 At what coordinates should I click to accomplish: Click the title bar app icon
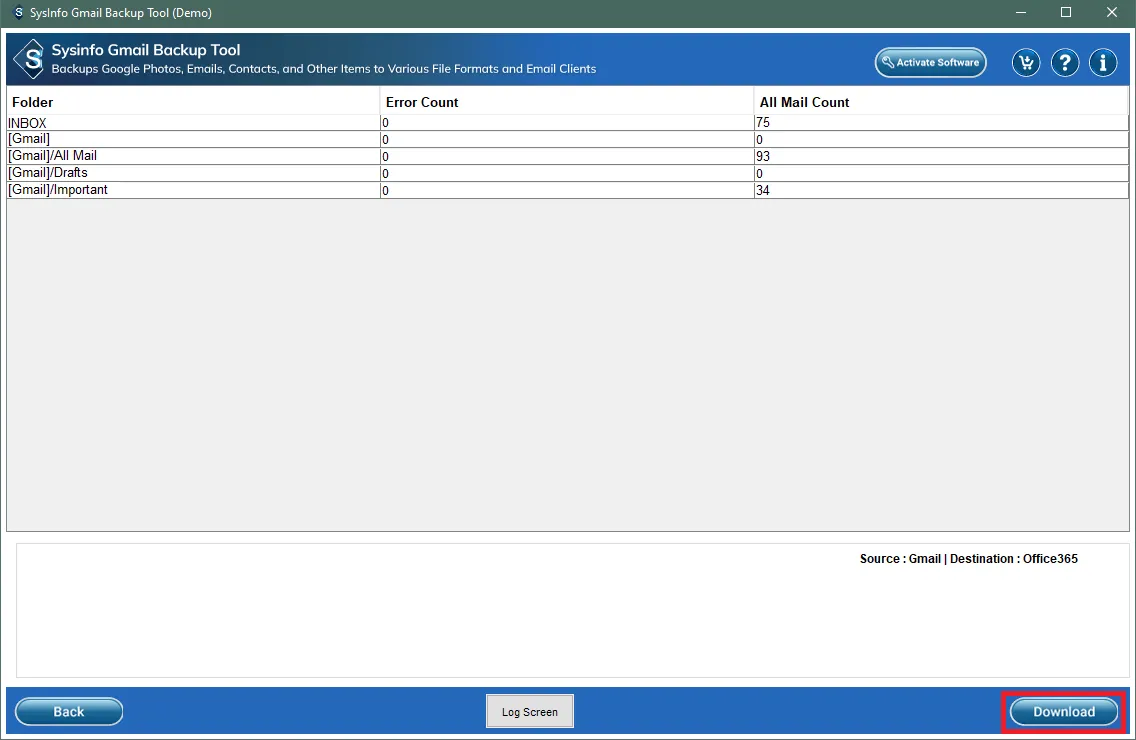pos(18,12)
